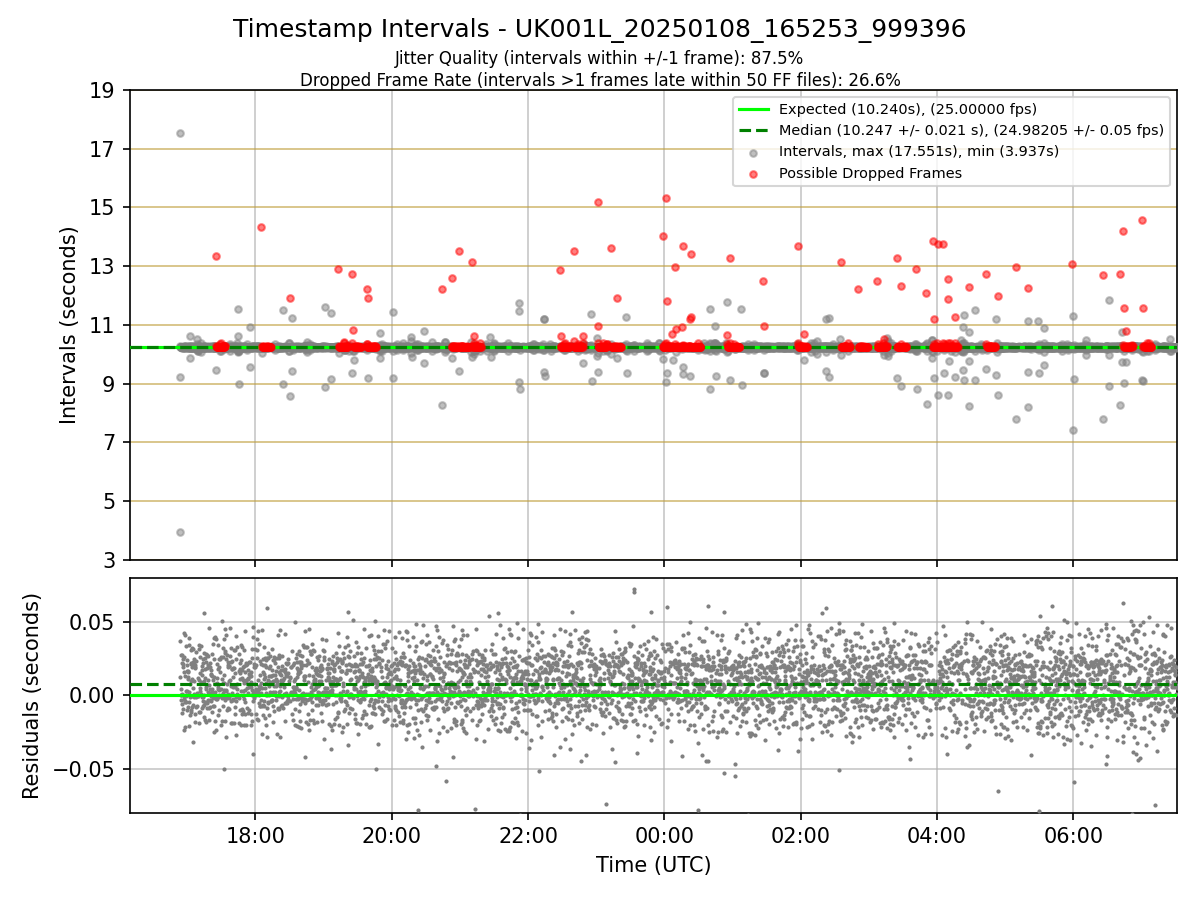Click the dashed green line sample in legend

(754, 130)
